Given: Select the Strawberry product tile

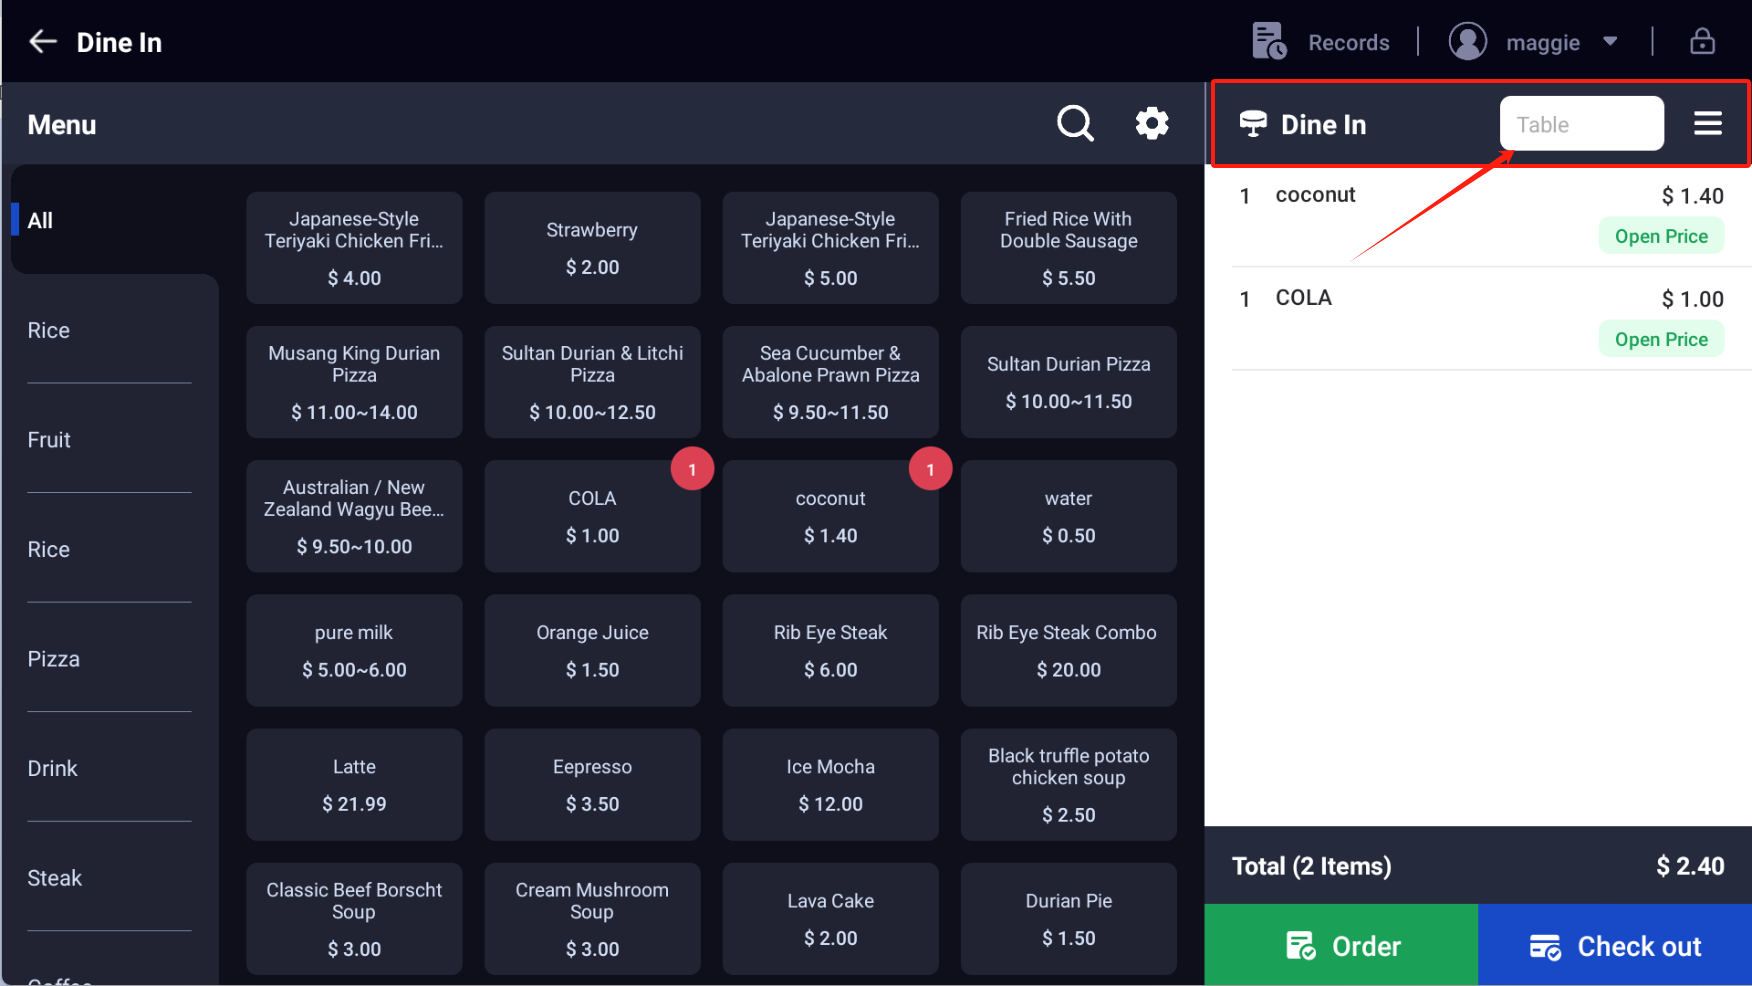Looking at the screenshot, I should [x=592, y=247].
